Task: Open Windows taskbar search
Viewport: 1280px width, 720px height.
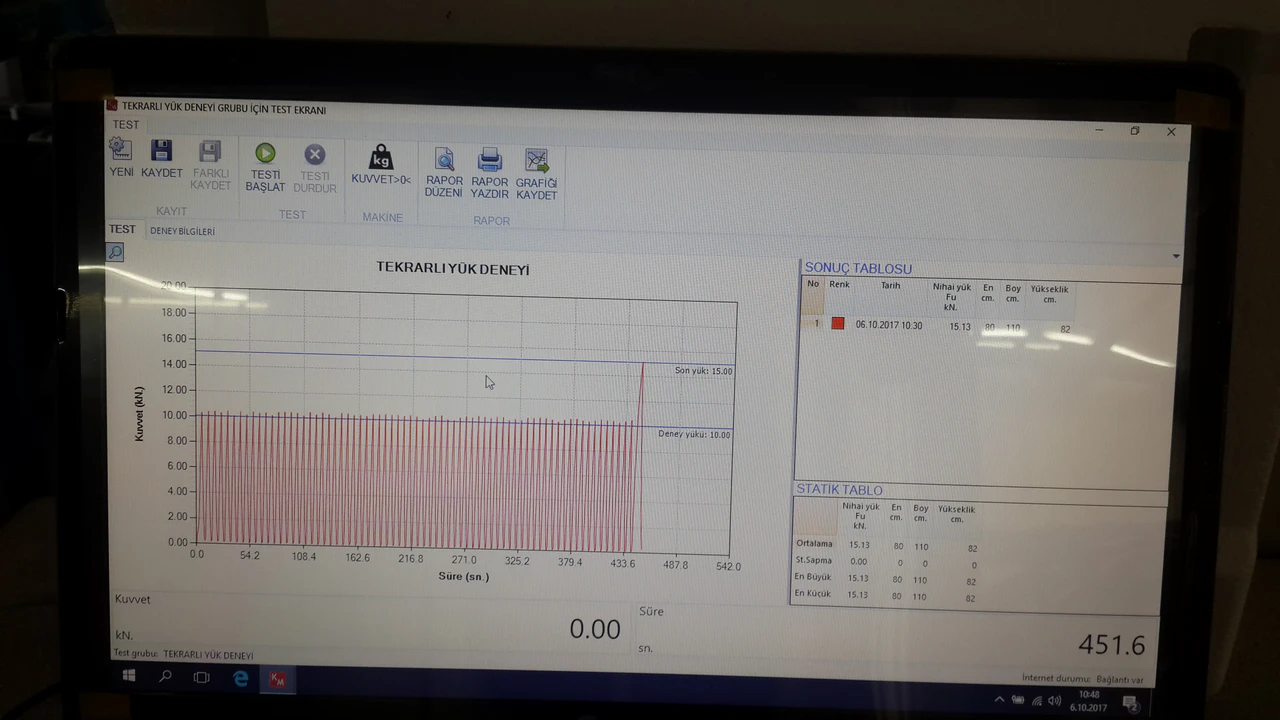Action: [166, 677]
